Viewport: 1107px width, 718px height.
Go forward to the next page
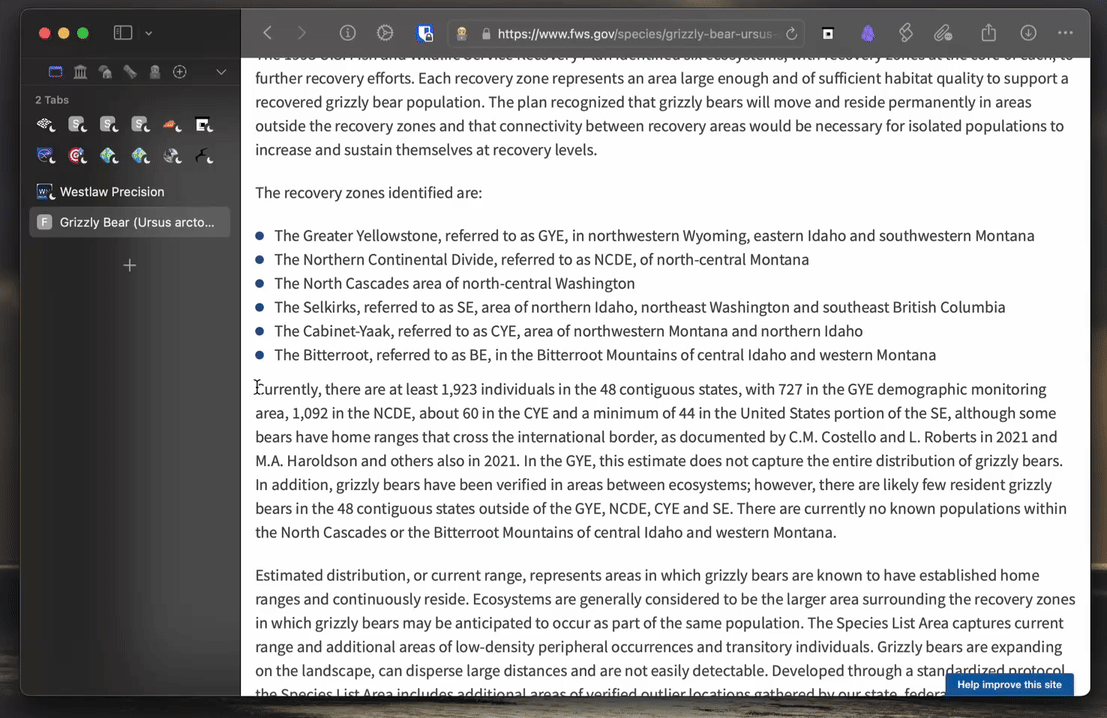point(301,32)
